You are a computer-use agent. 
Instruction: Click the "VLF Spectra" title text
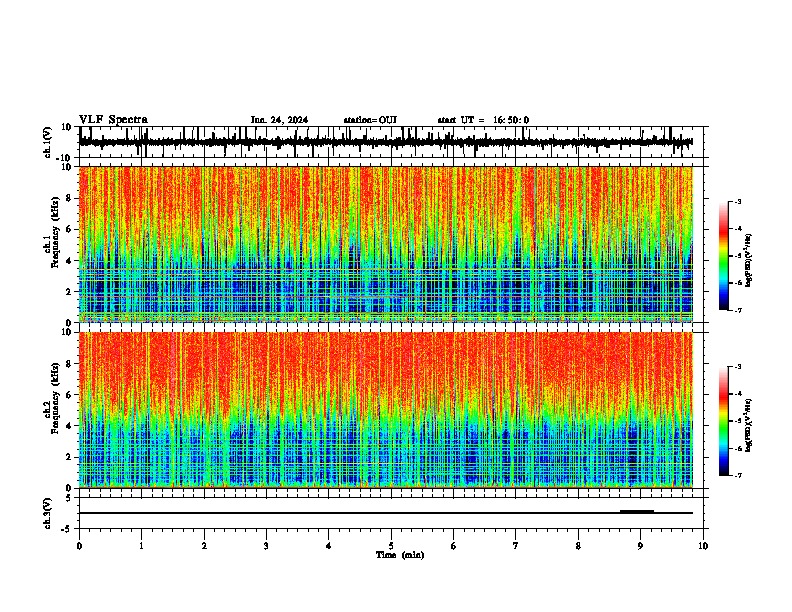pyautogui.click(x=113, y=120)
